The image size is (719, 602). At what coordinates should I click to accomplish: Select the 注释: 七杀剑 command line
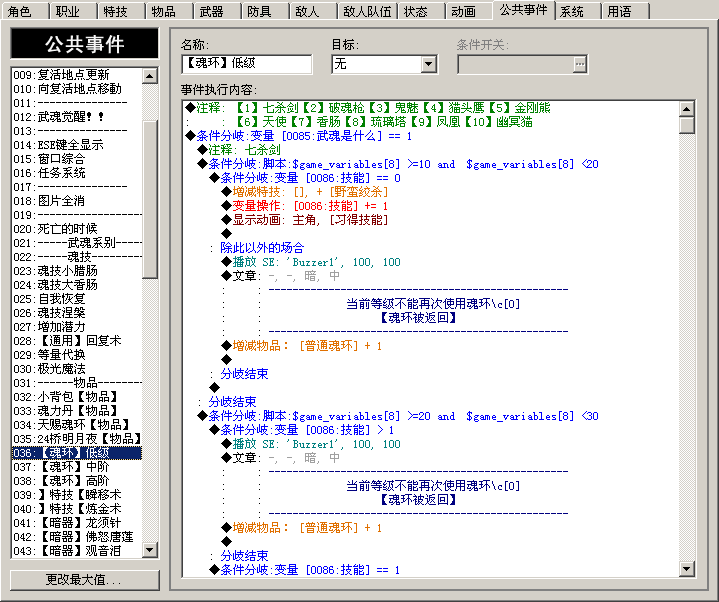coord(239,150)
